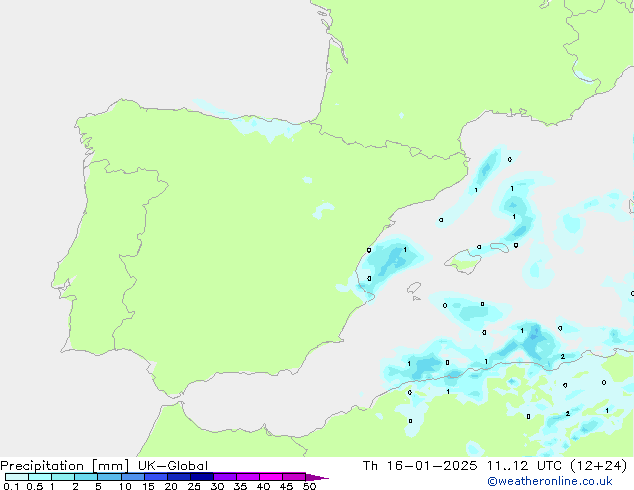Screen dimensions: 634x490
Task: Click the 45–50 mm legend color swatch
Action: tap(294, 477)
